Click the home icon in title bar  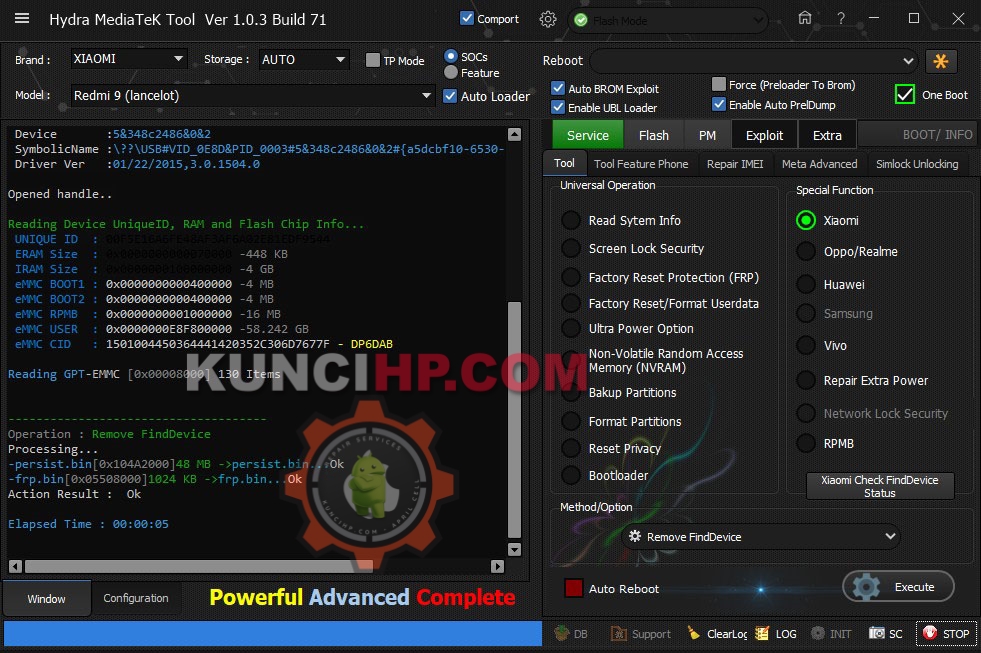coord(805,18)
